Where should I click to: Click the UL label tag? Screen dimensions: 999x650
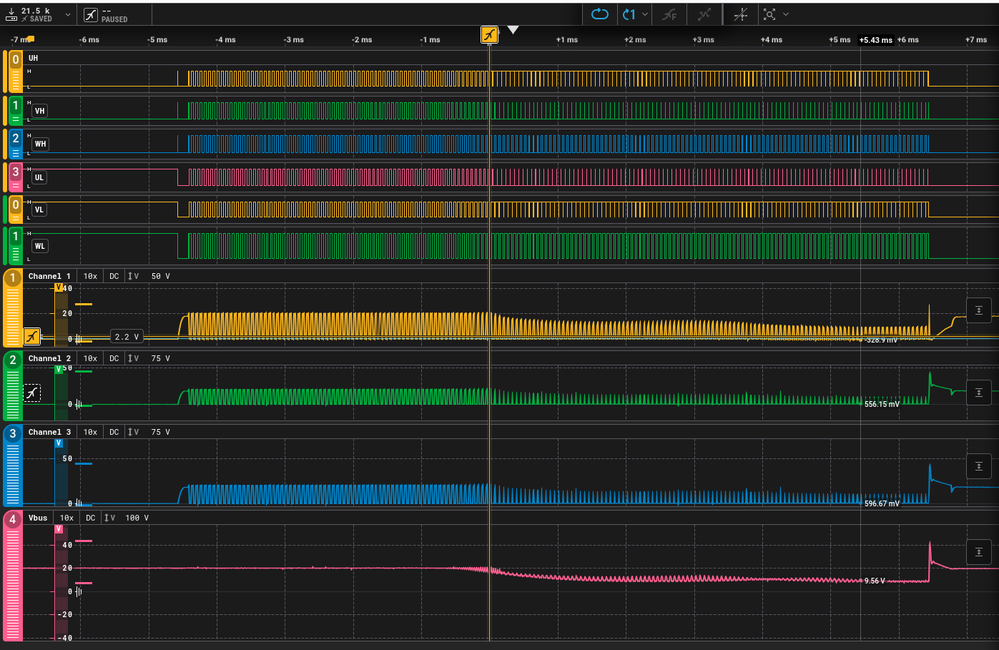[x=40, y=177]
